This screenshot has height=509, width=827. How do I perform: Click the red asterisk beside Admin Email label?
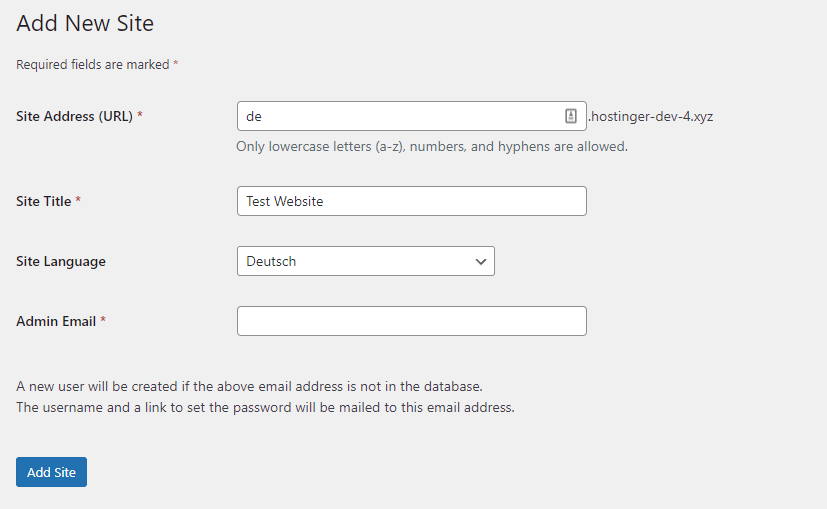(103, 320)
